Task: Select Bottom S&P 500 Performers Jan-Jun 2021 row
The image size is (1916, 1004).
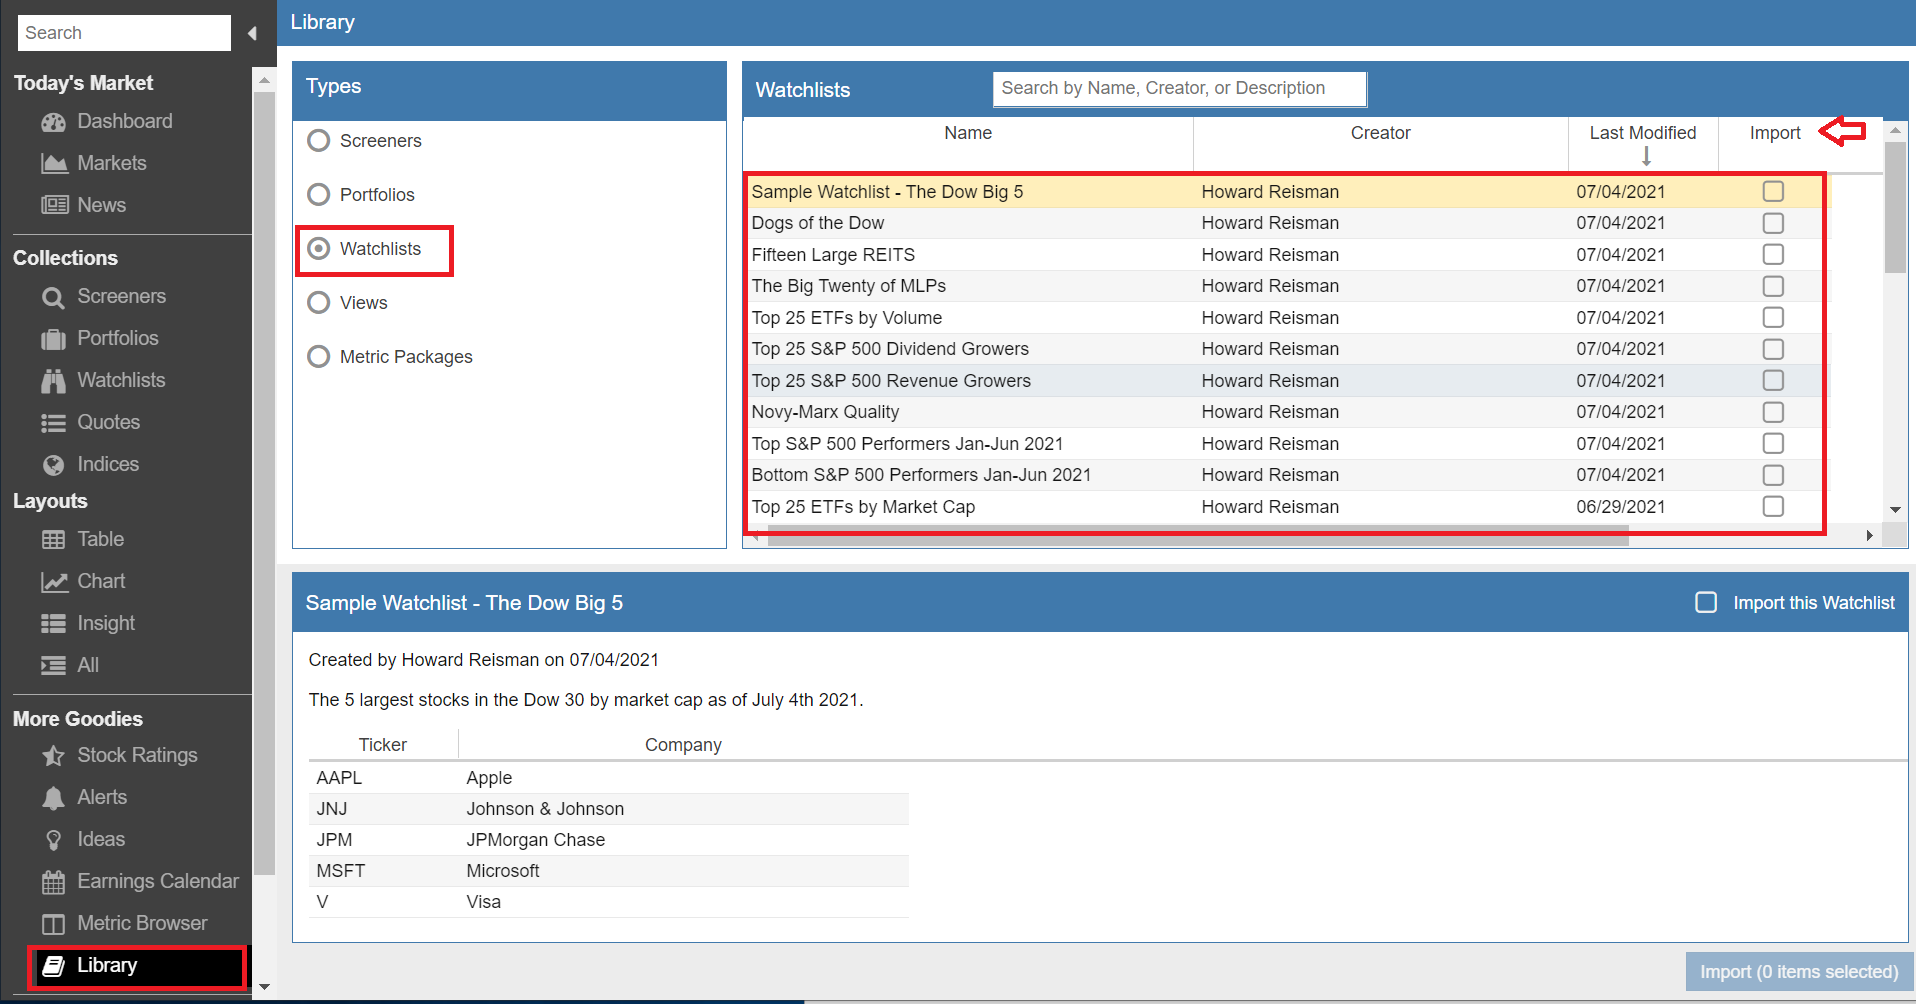Action: click(1287, 475)
